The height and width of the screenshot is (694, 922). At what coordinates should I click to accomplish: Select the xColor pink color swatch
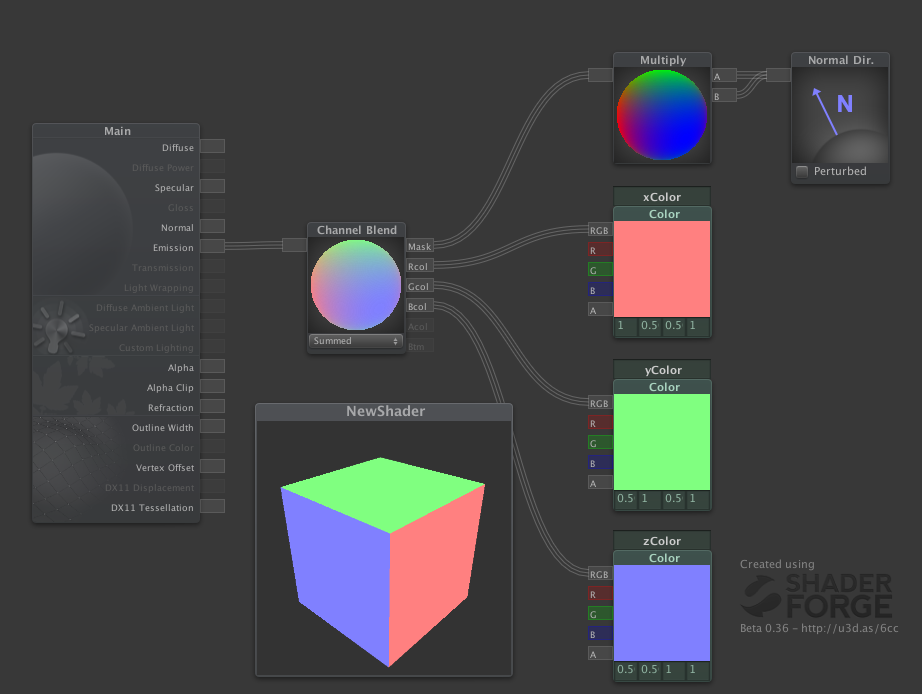point(662,268)
